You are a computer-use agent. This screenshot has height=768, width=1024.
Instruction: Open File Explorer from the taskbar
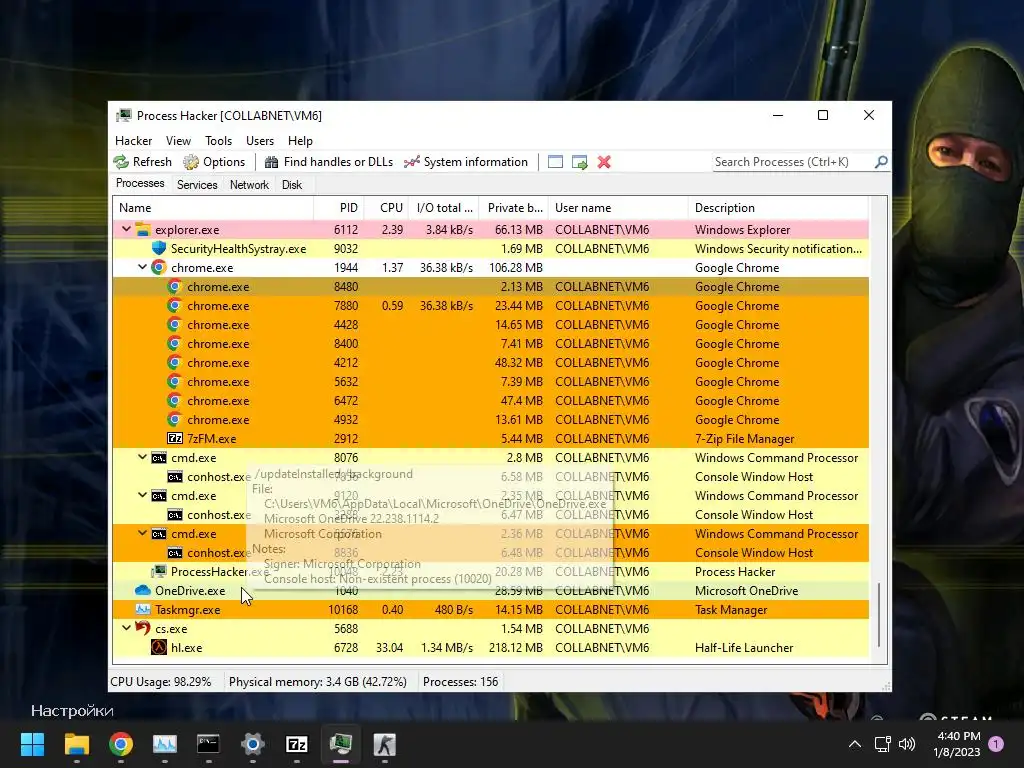pyautogui.click(x=76, y=744)
